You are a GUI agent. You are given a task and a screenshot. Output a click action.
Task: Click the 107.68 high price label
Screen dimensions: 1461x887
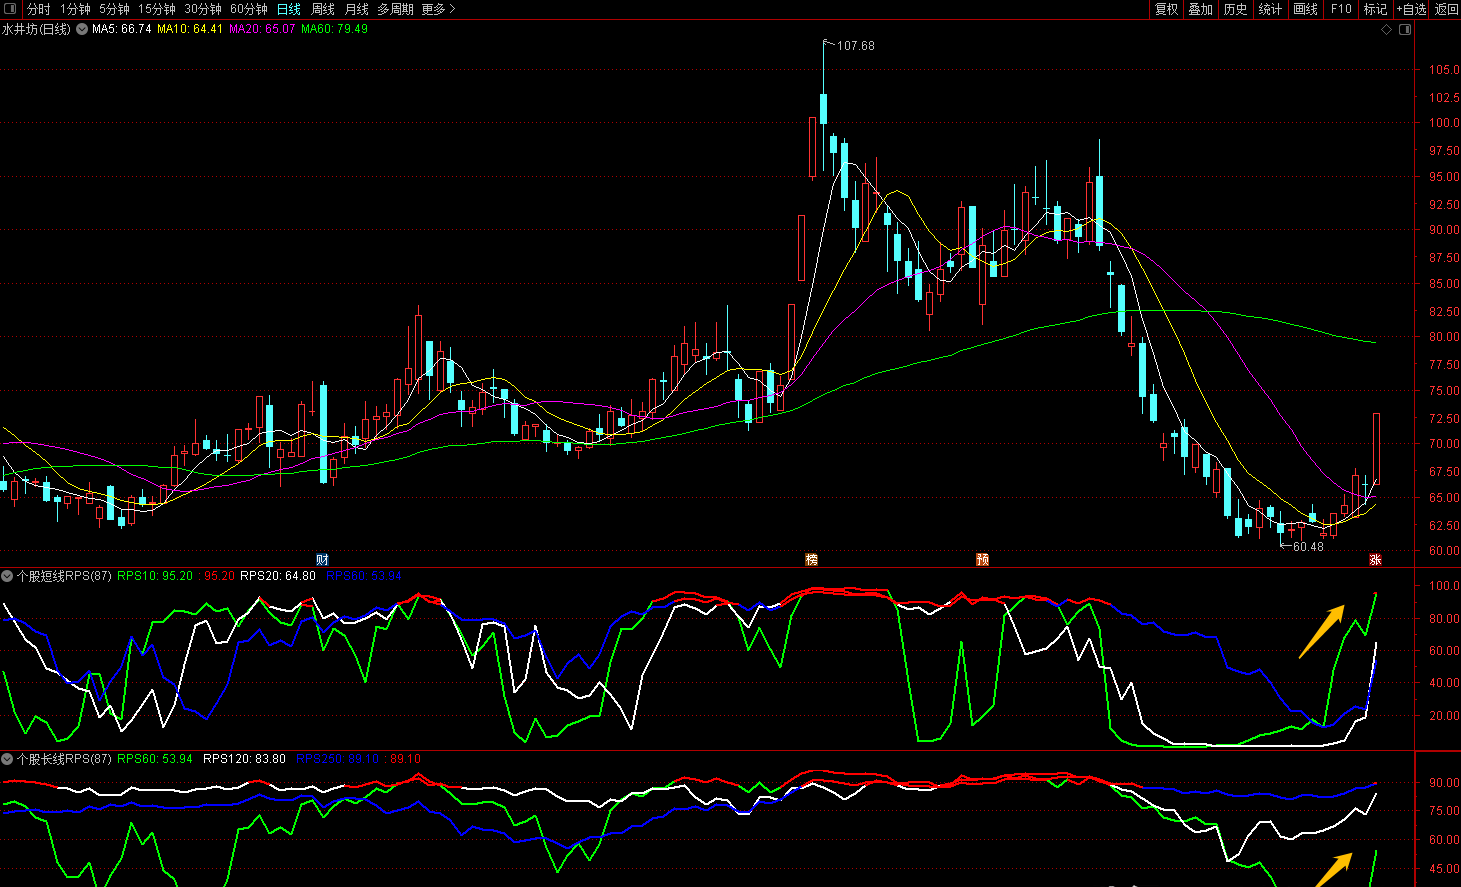point(855,46)
